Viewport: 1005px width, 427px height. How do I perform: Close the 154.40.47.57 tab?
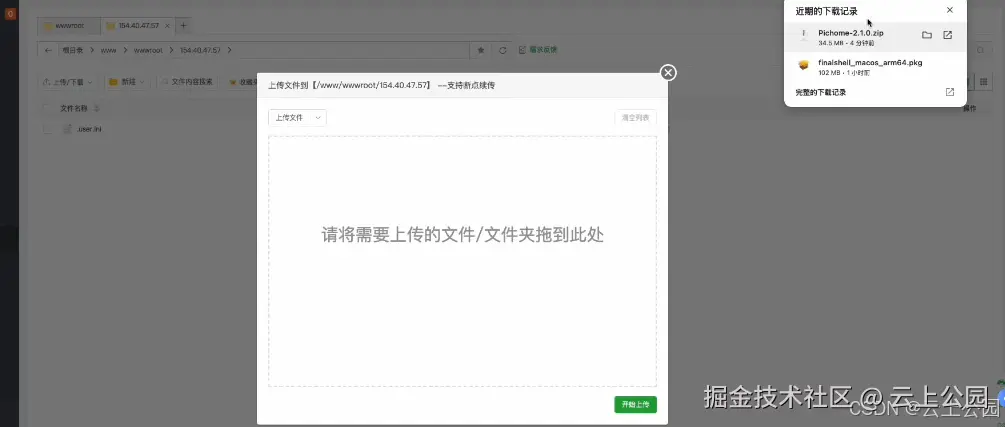tap(167, 26)
